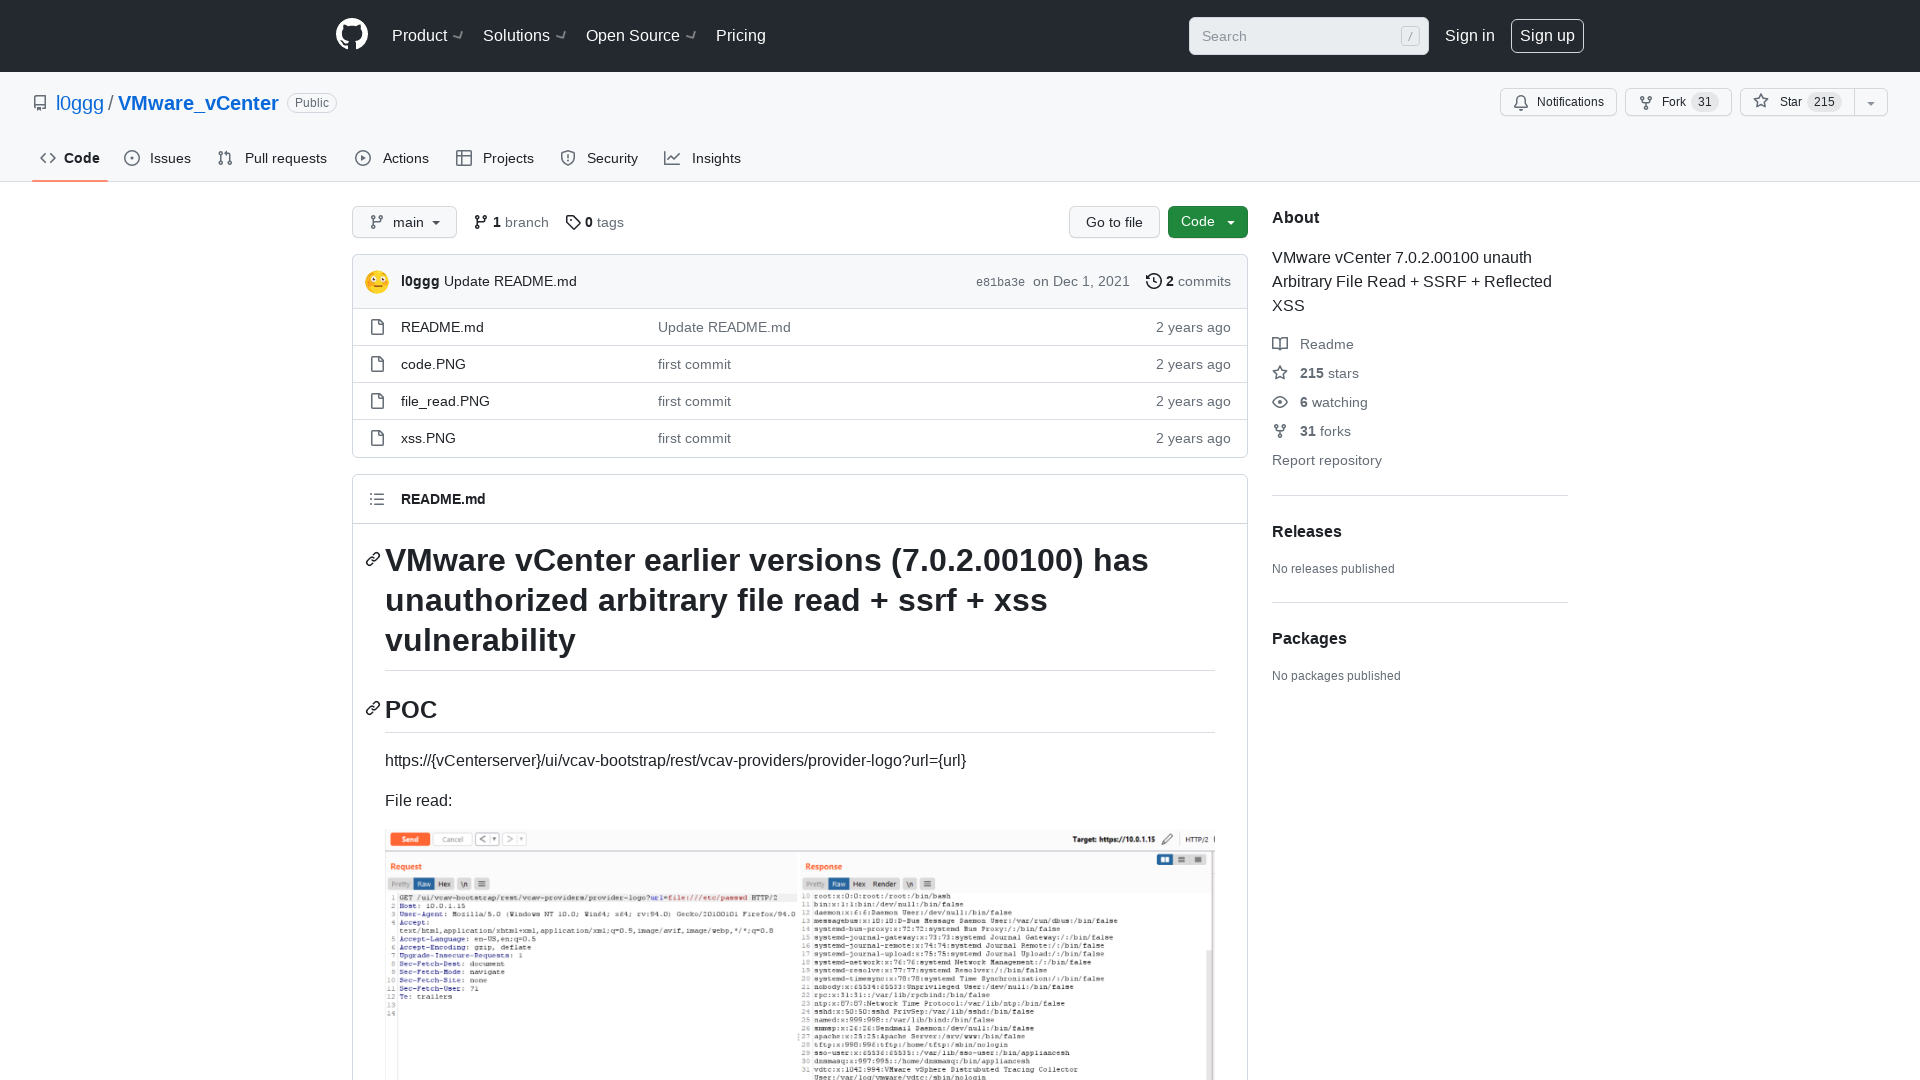This screenshot has width=1920, height=1080.
Task: Open the Product menu
Action: click(427, 36)
